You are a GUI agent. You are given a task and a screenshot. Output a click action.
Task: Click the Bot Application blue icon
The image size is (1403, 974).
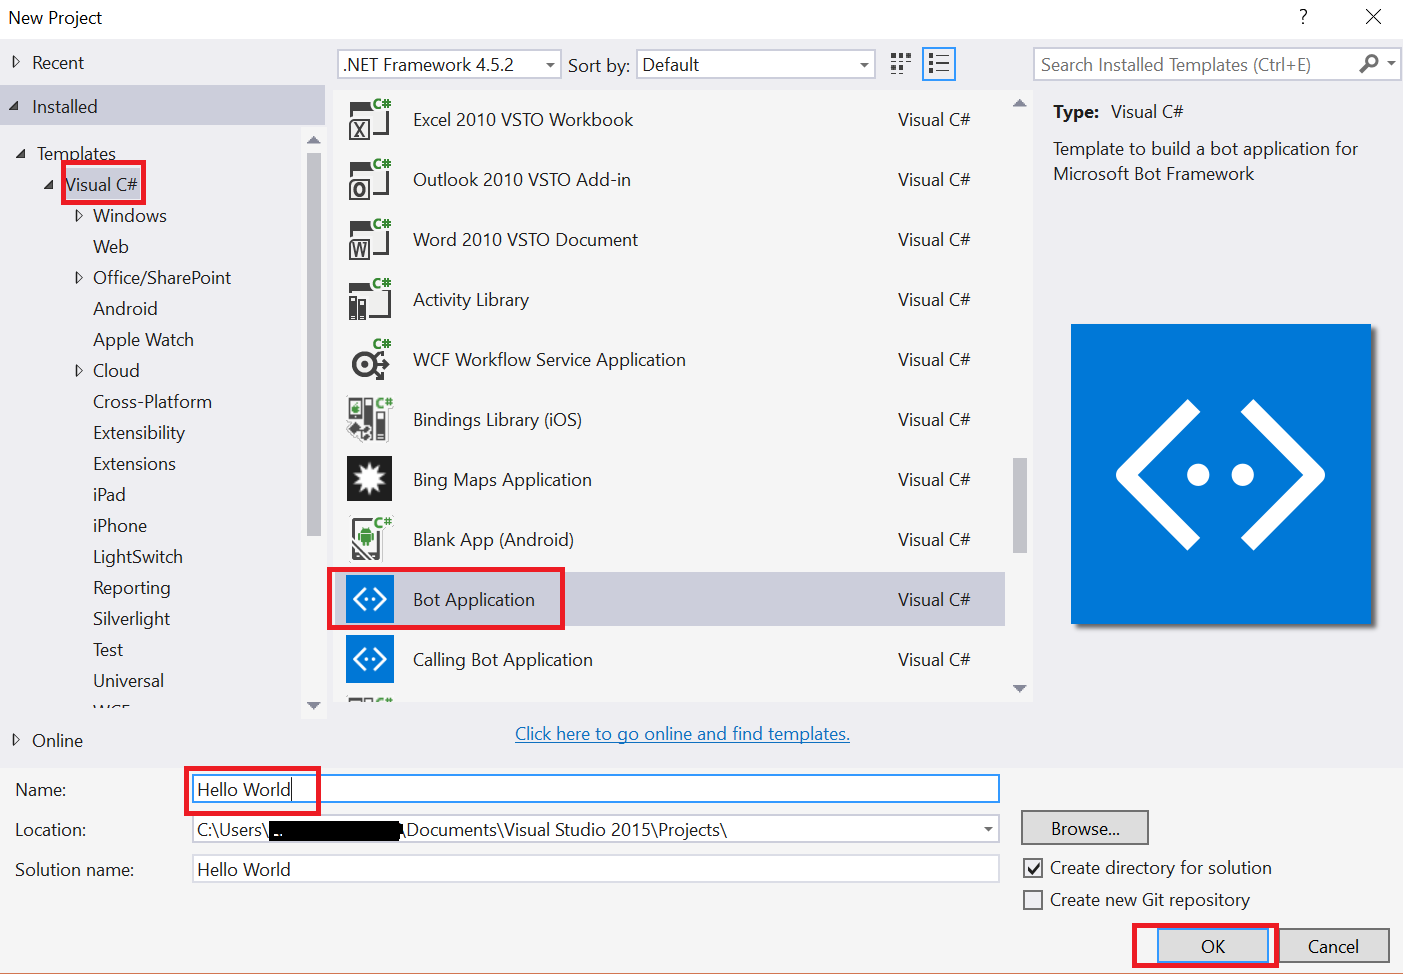[x=369, y=599]
